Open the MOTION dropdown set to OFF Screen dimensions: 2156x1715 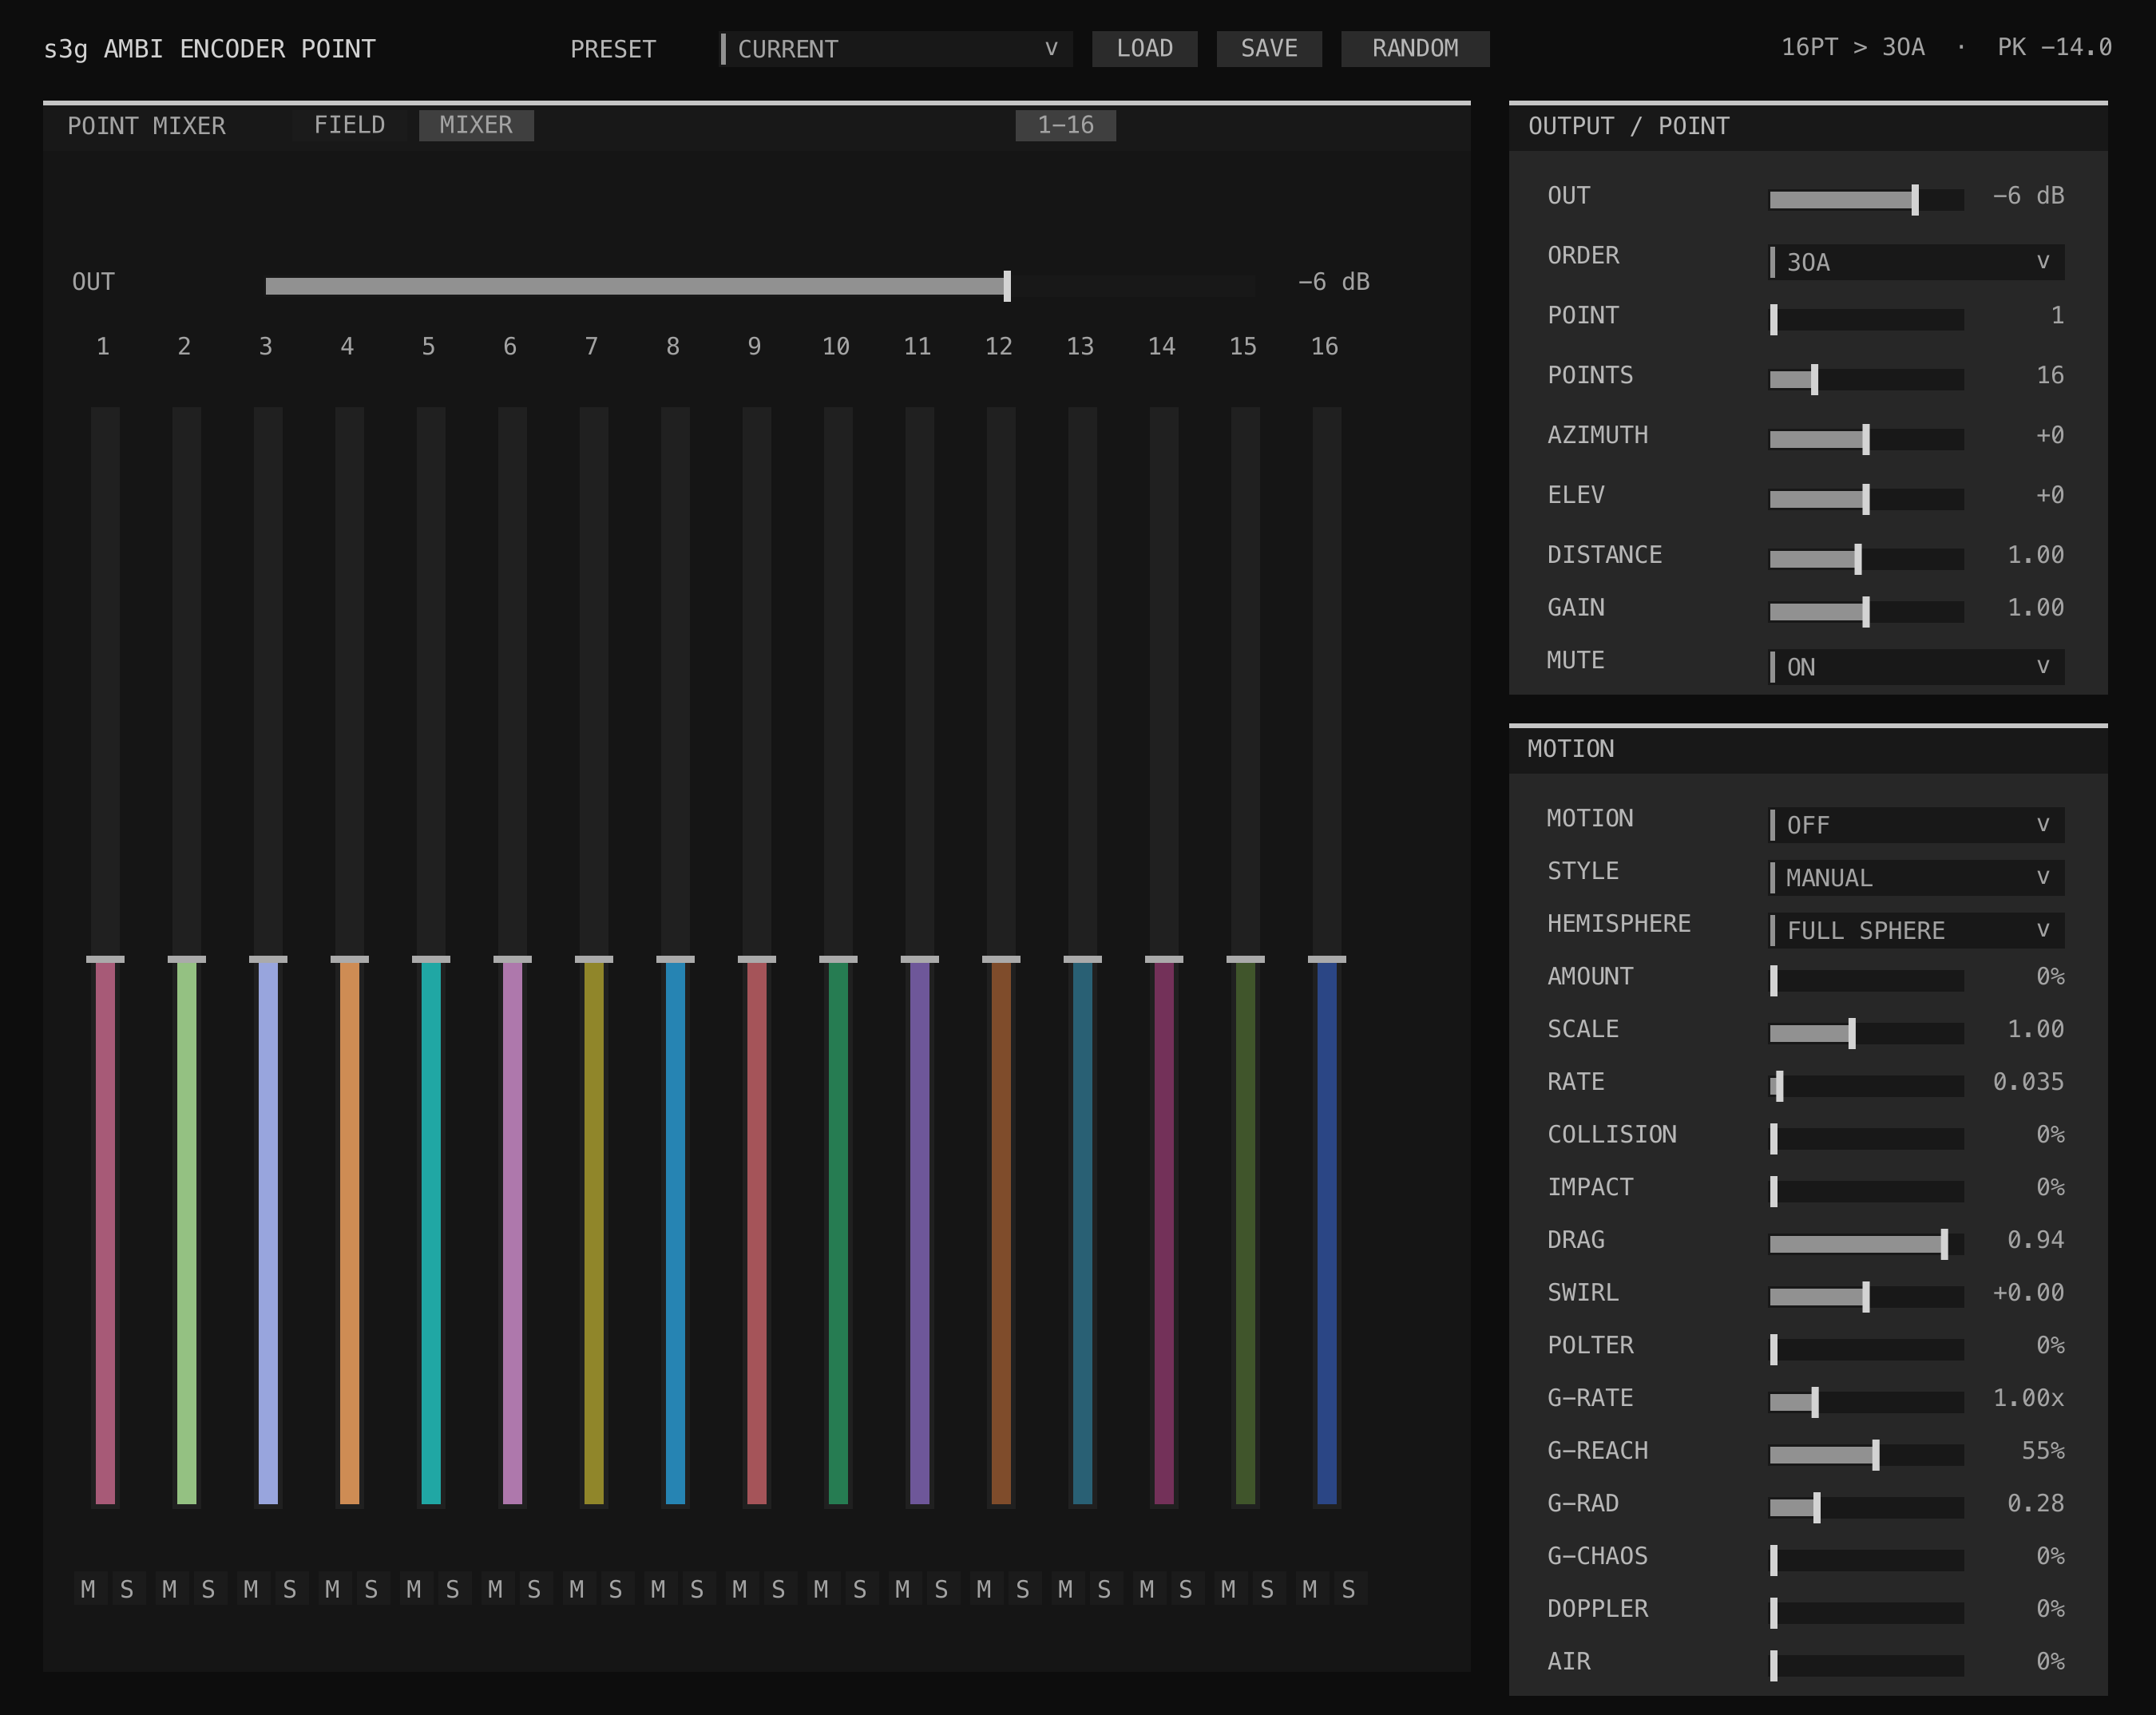1917,825
